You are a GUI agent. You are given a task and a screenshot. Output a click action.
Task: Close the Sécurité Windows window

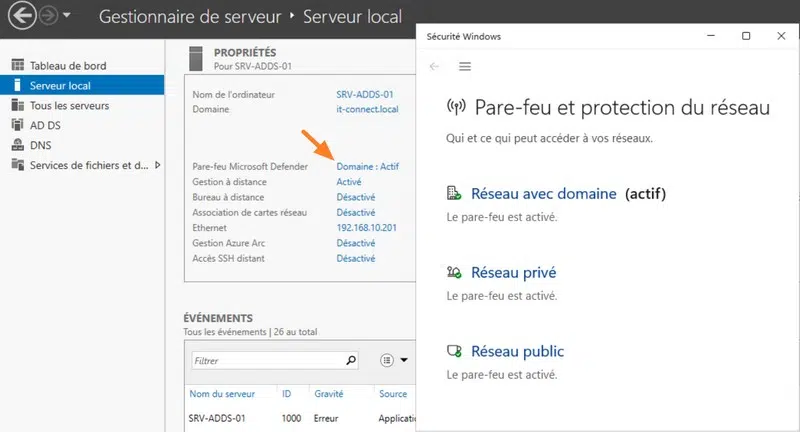(x=781, y=36)
